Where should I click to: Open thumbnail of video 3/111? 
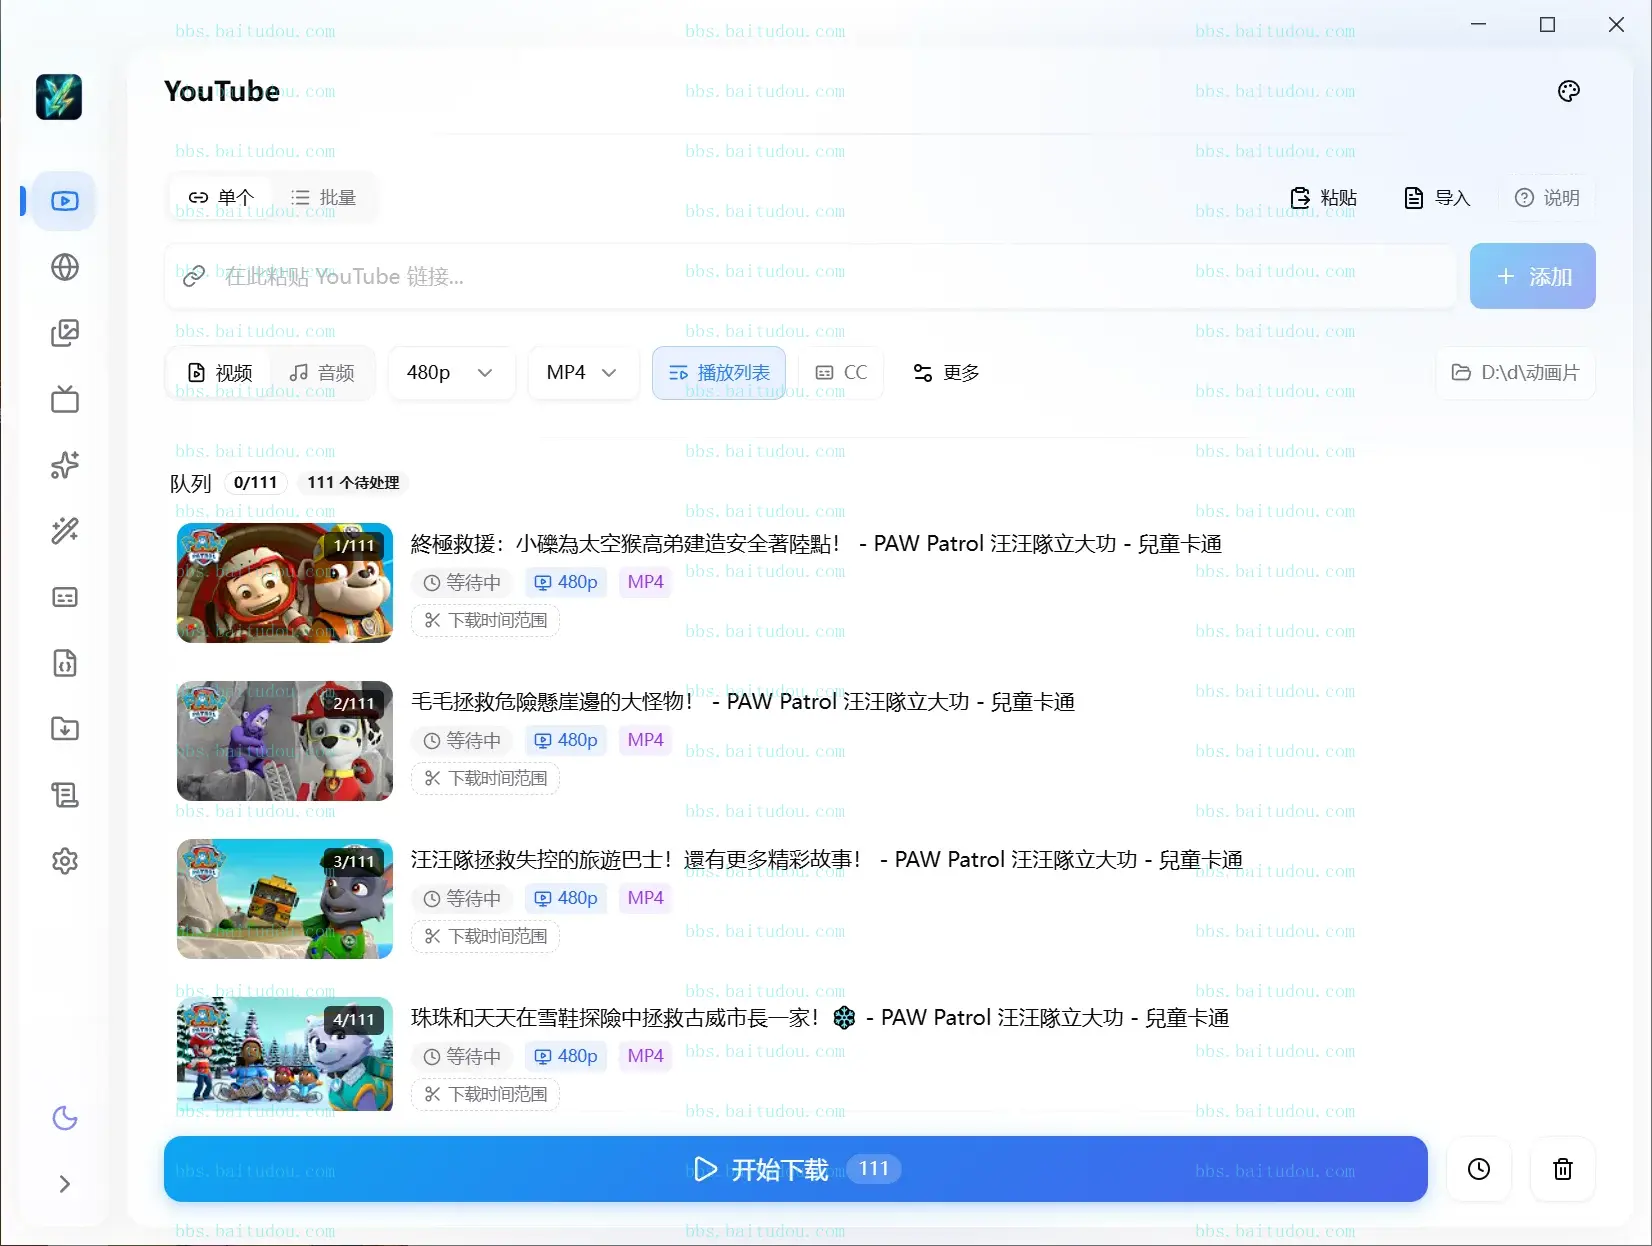pyautogui.click(x=285, y=899)
